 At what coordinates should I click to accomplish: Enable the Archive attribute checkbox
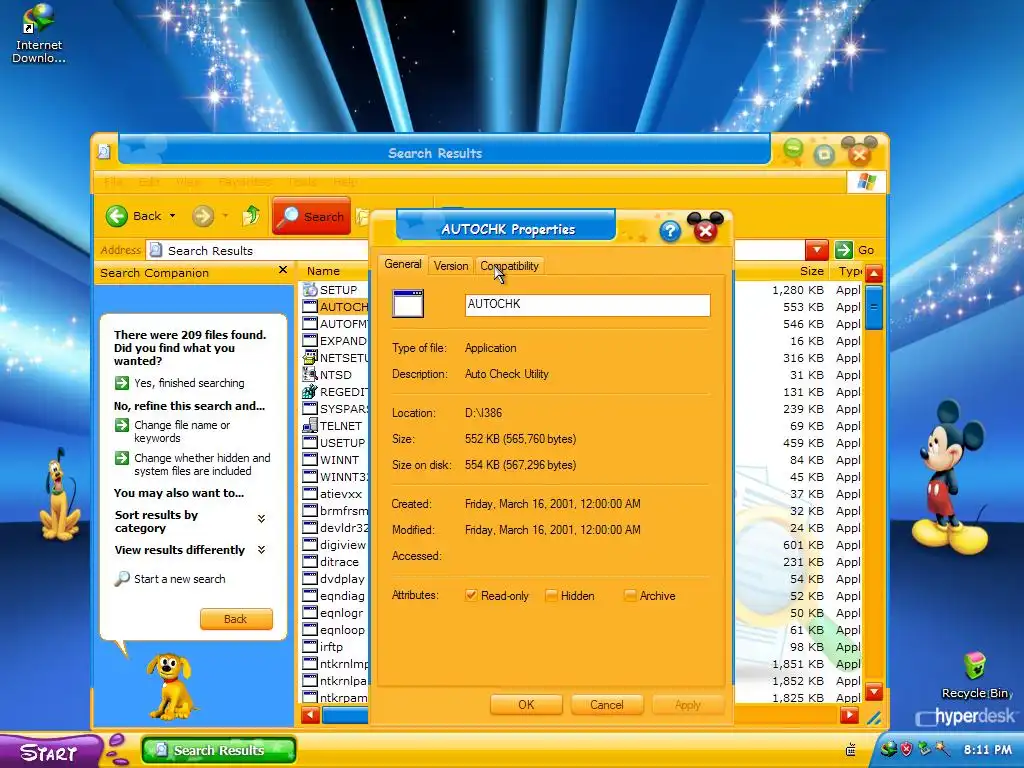(630, 596)
